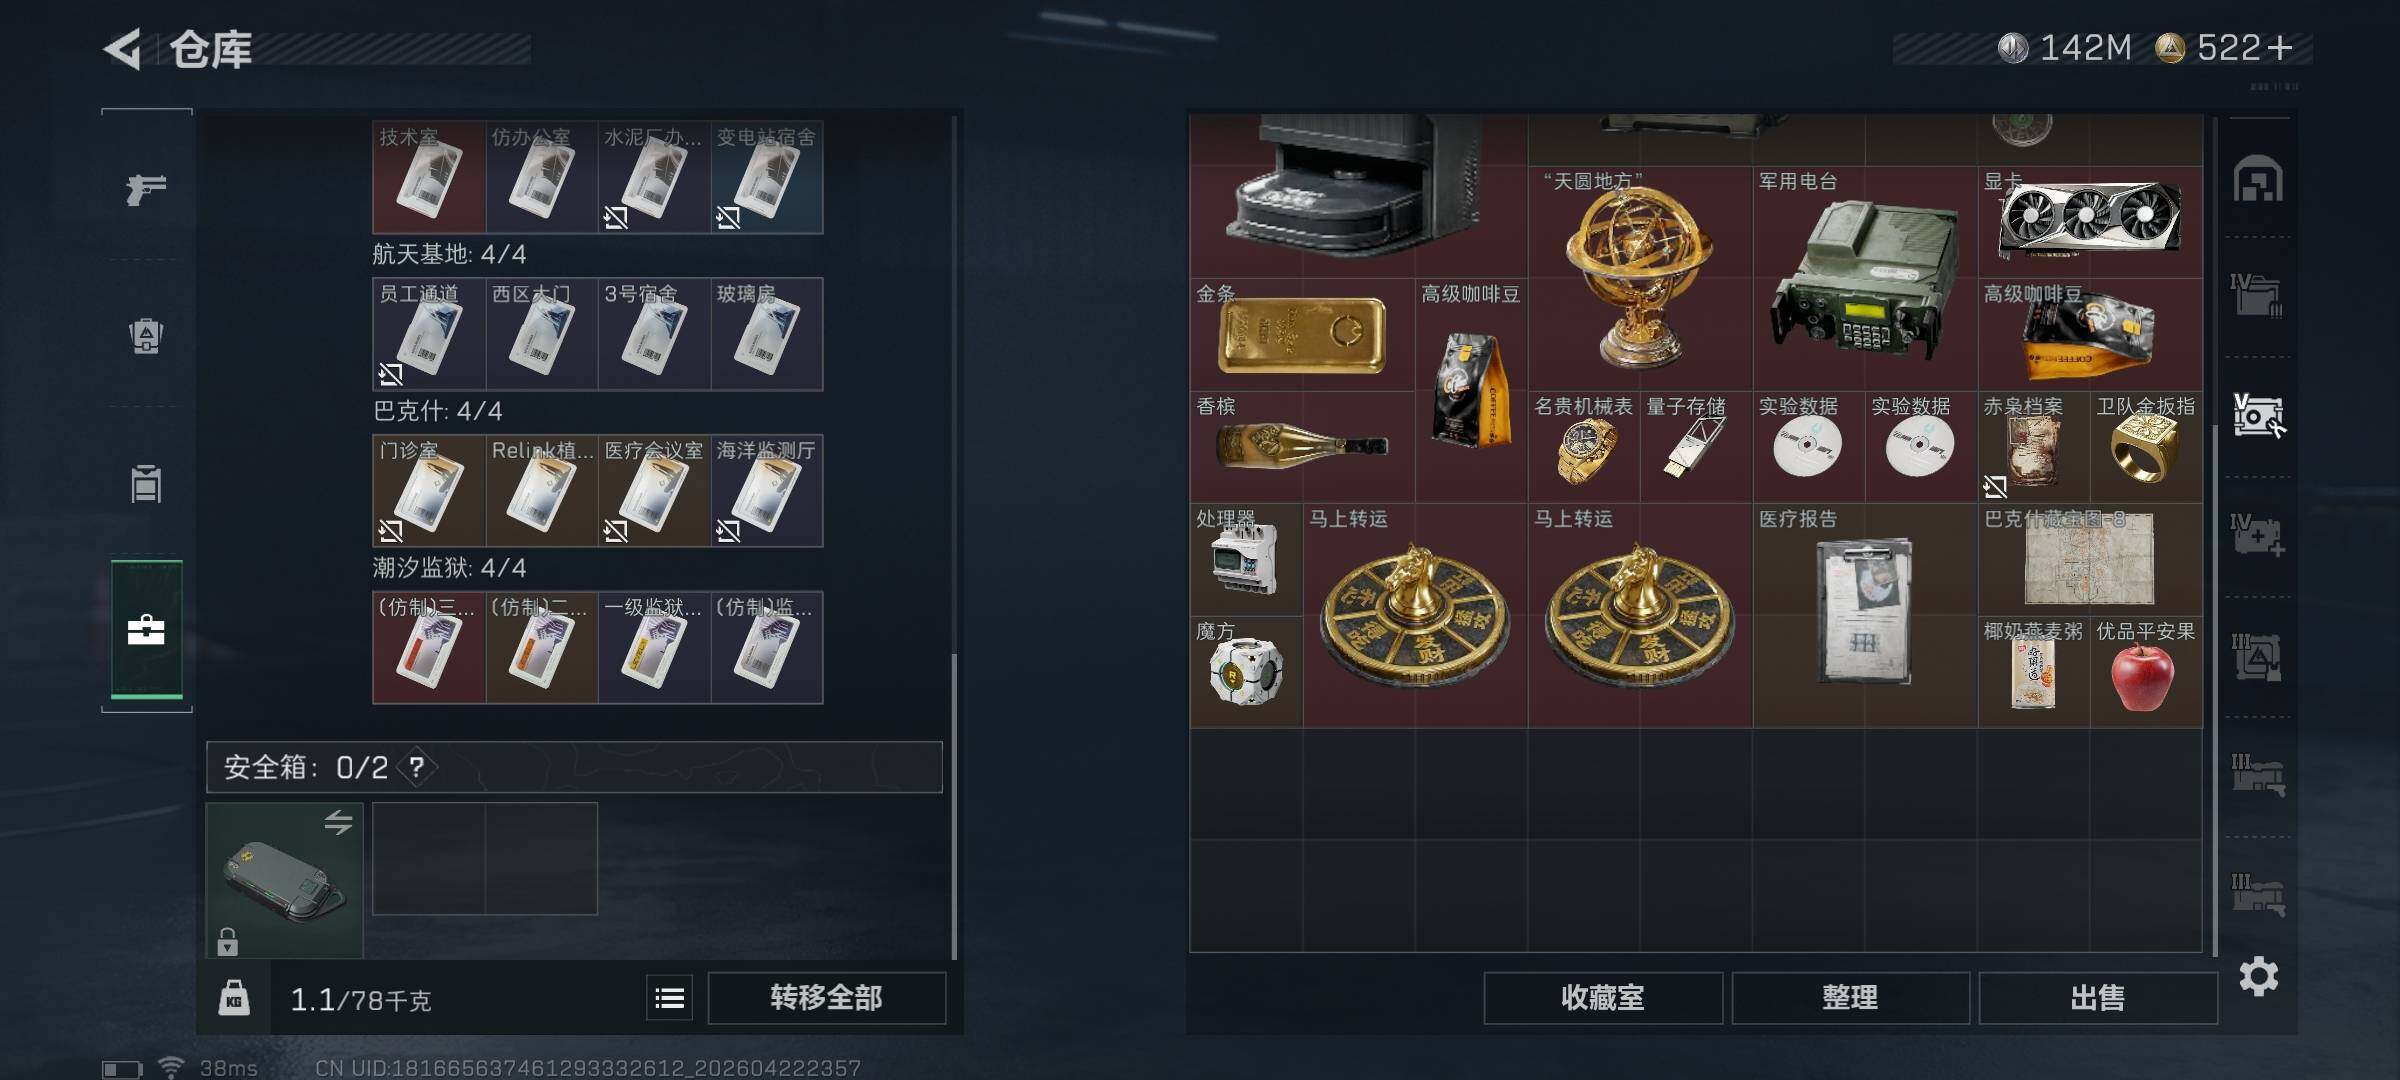Go back using the warehouse back arrow

click(123, 49)
